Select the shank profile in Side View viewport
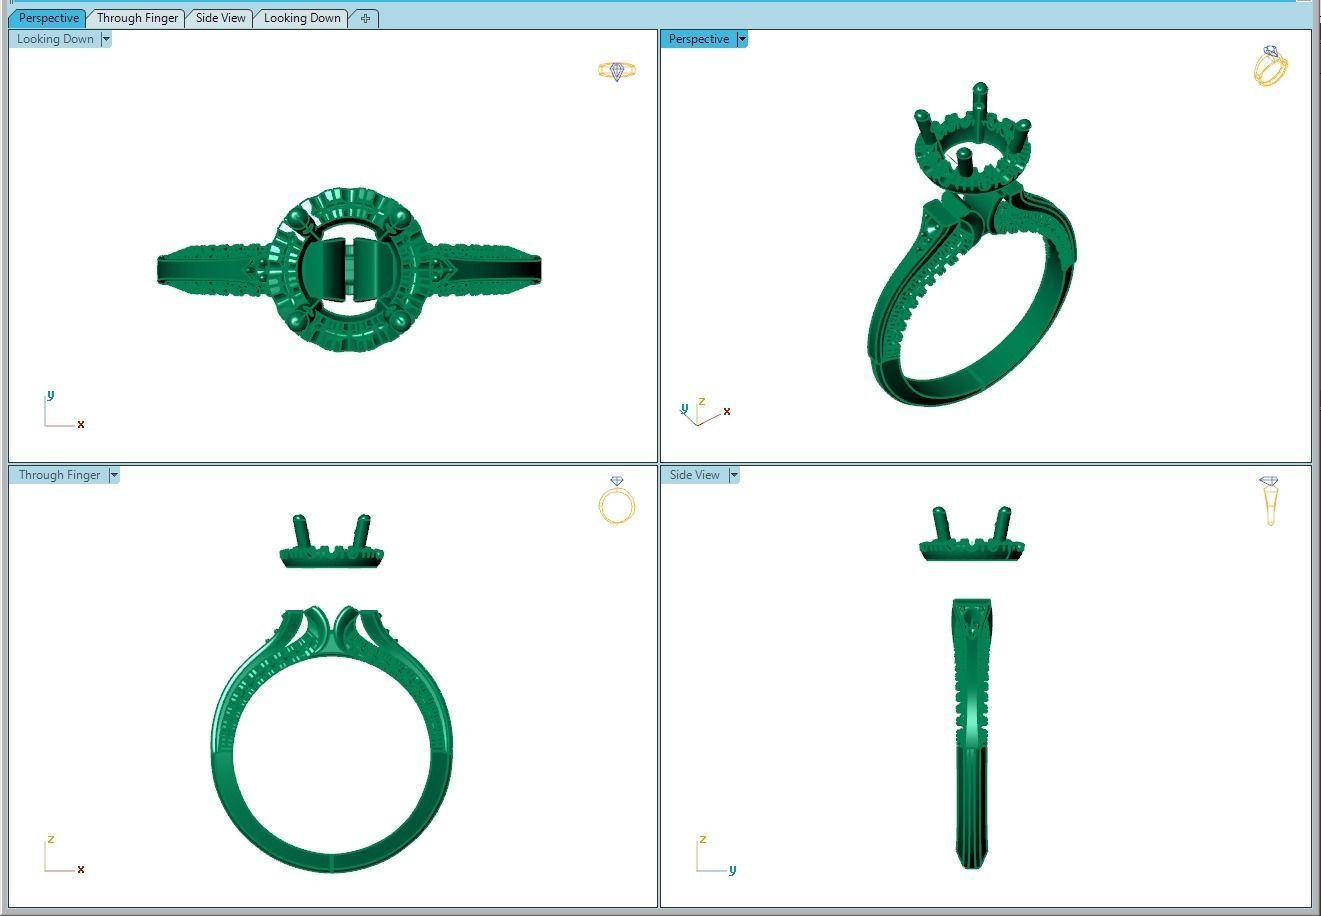Screen dimensions: 1321x916 [x=972, y=733]
